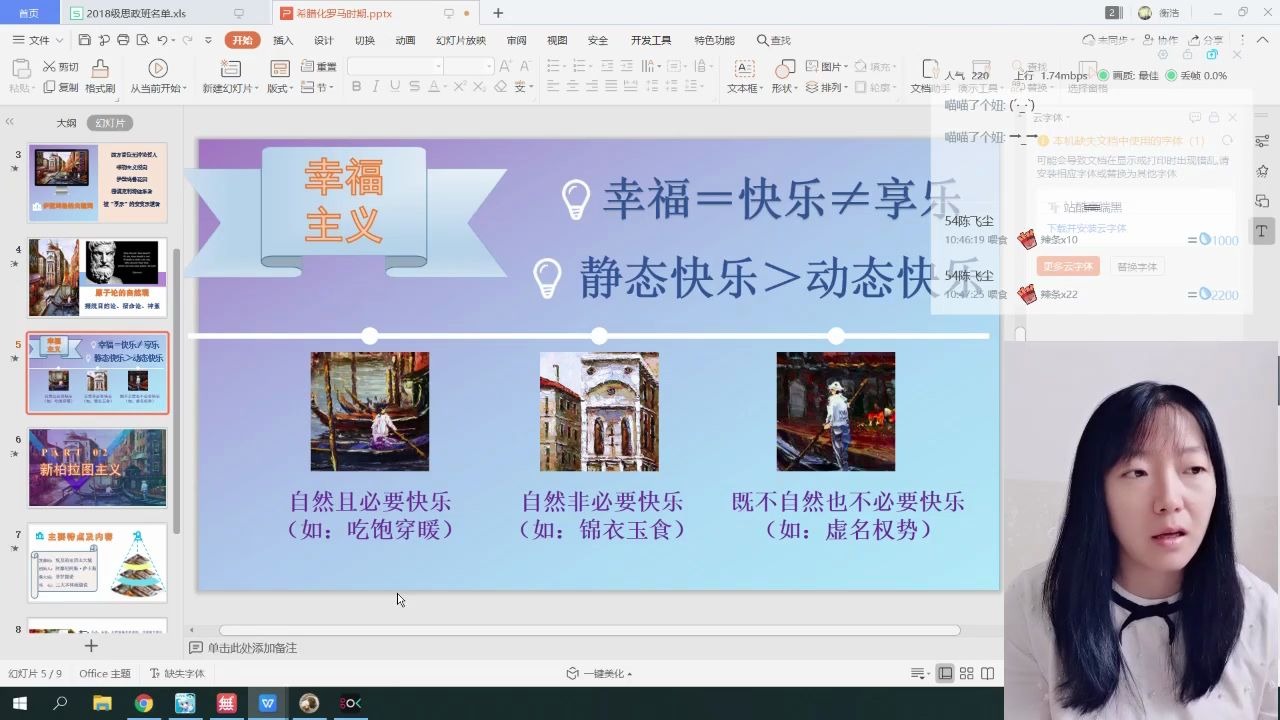
Task: Select slide 6 新柏拉图主义 thumbnail
Action: (x=97, y=468)
